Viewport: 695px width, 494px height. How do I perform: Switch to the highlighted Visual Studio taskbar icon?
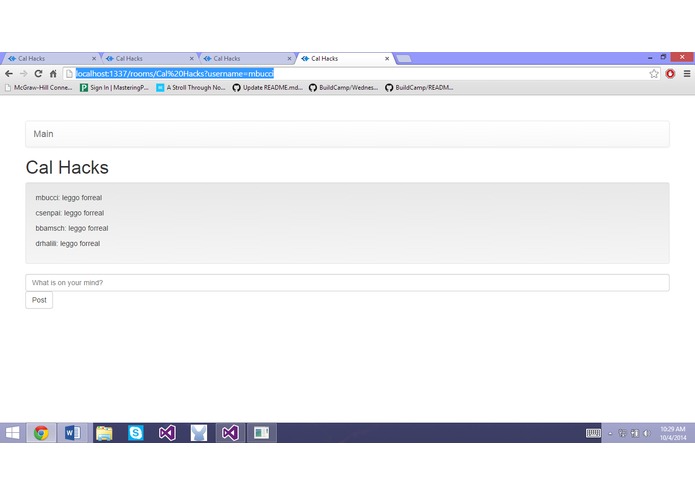(x=230, y=433)
